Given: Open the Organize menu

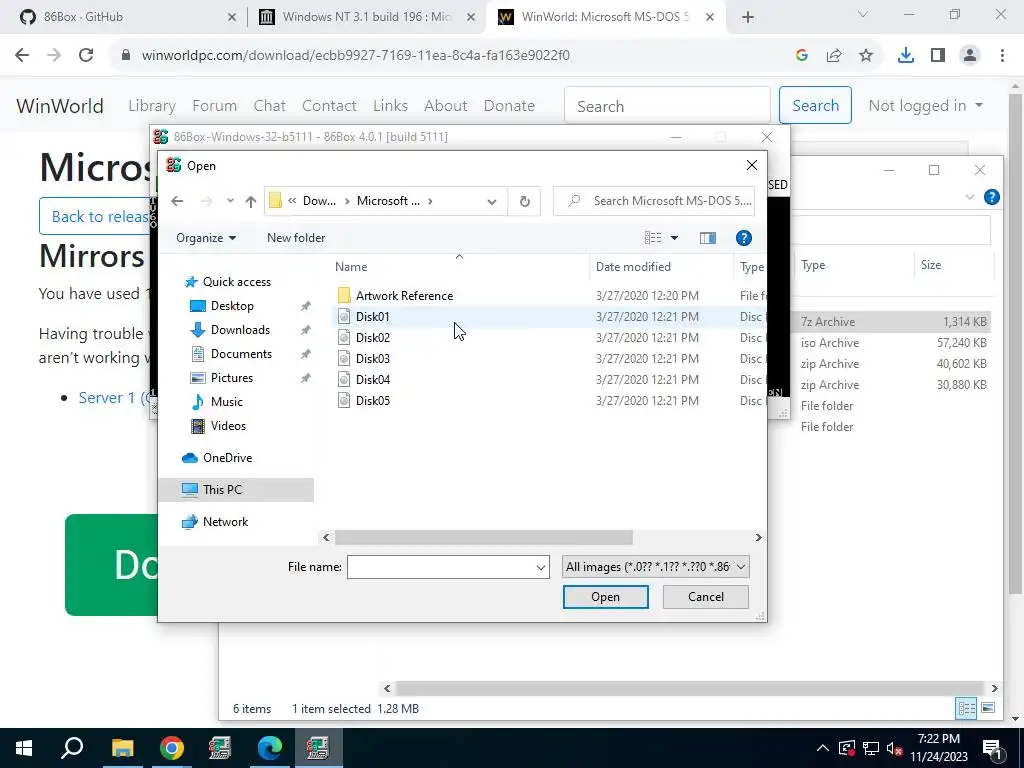Looking at the screenshot, I should tap(206, 238).
